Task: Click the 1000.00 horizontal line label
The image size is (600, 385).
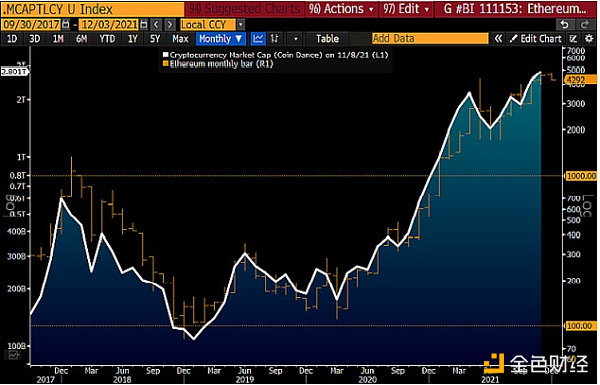Action: tap(580, 176)
